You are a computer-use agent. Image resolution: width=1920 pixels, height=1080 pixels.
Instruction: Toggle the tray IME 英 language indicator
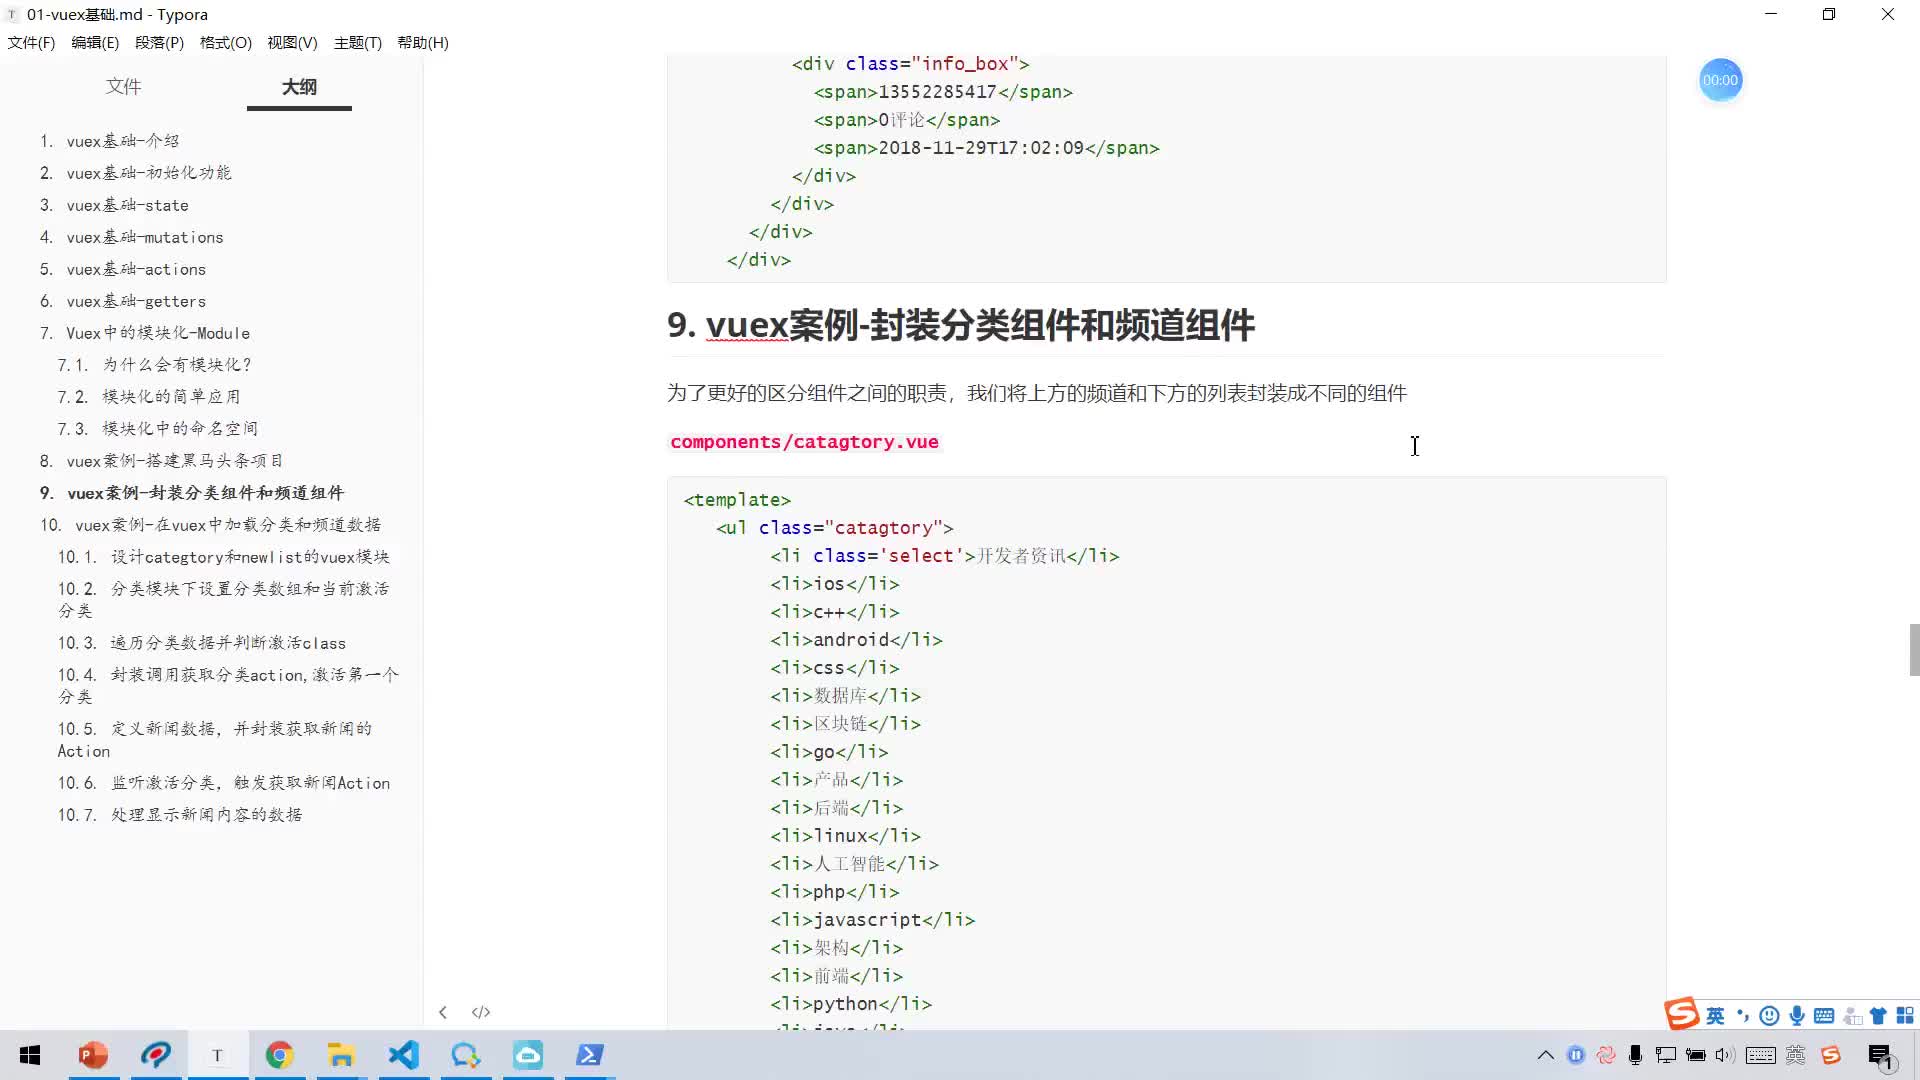(1796, 1055)
